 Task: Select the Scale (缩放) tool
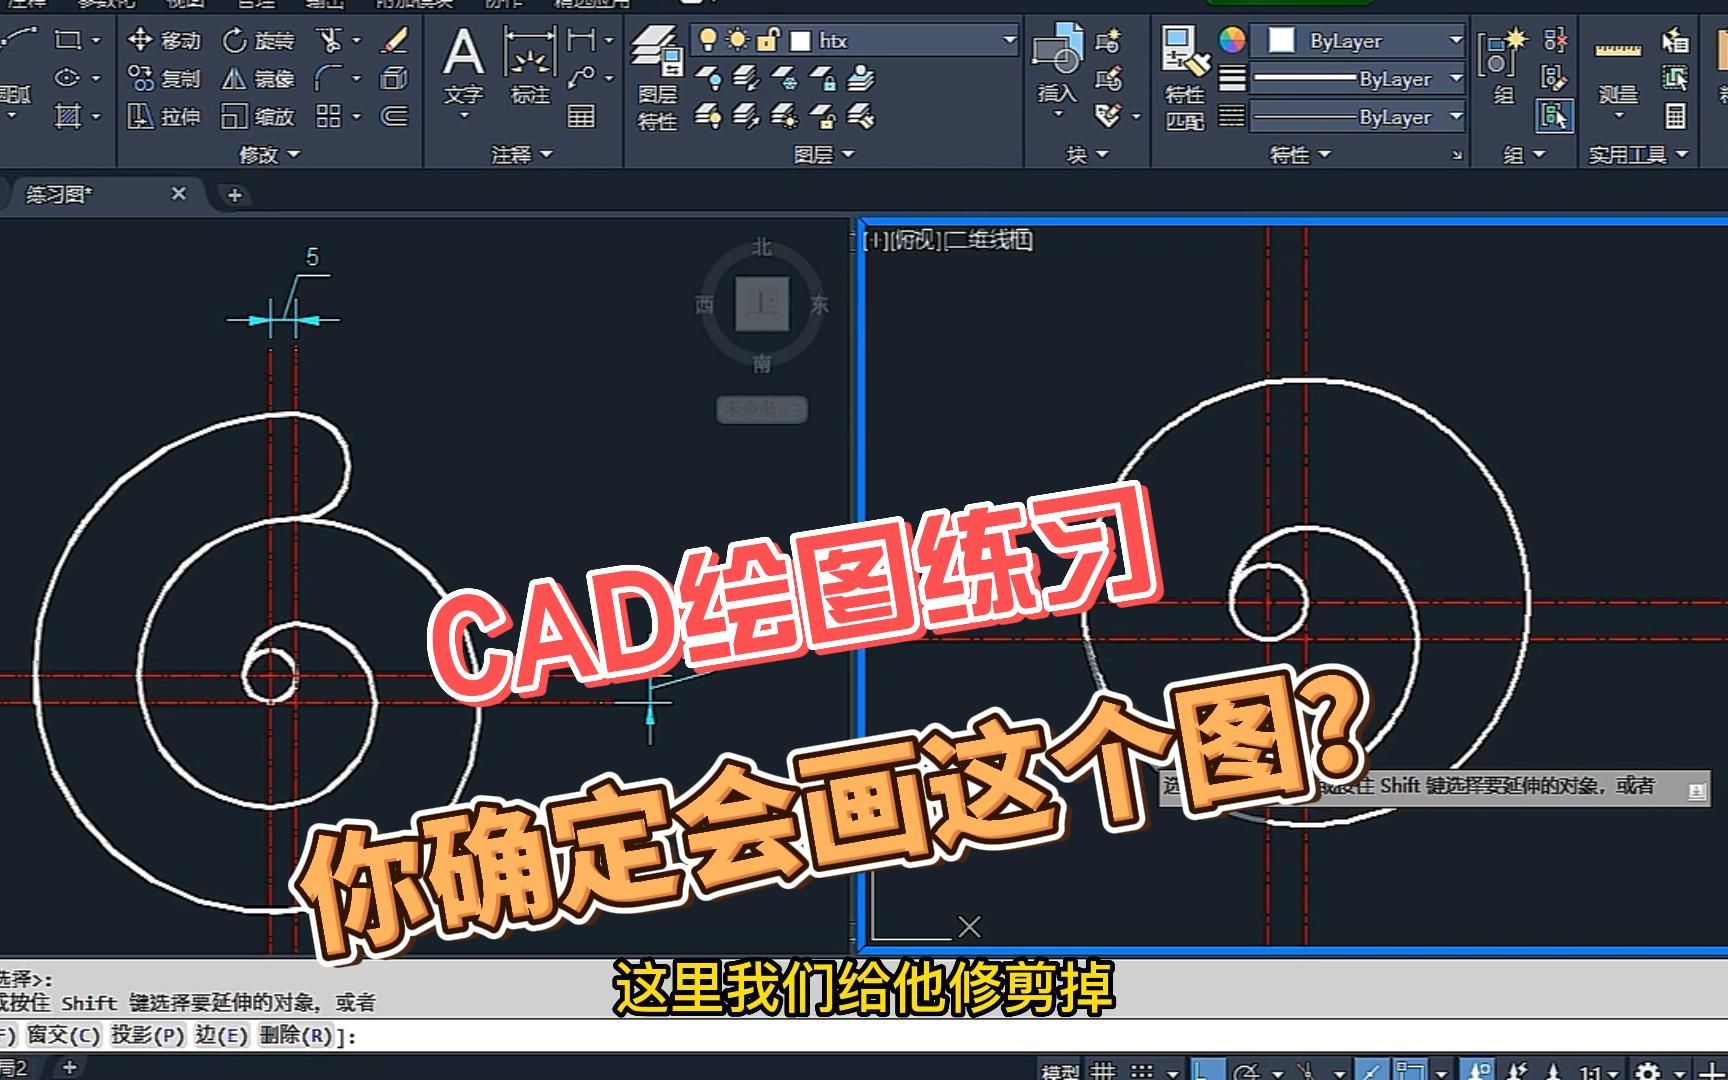click(x=253, y=117)
